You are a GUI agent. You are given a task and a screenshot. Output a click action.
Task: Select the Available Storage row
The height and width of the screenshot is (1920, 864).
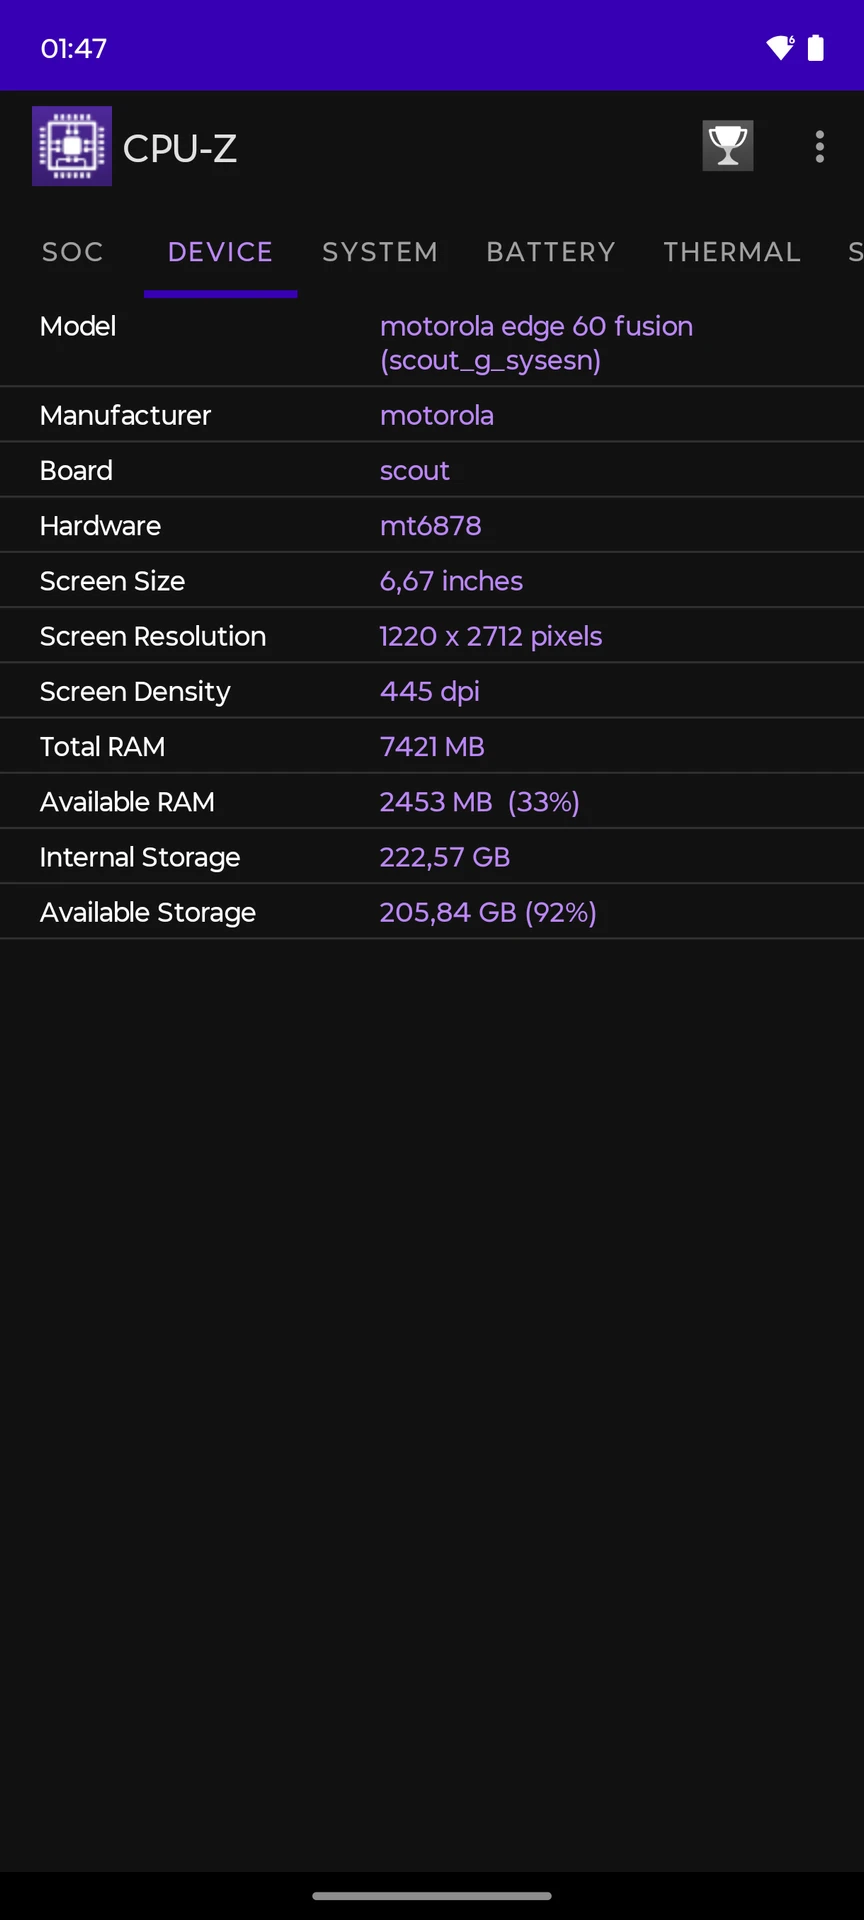[432, 912]
